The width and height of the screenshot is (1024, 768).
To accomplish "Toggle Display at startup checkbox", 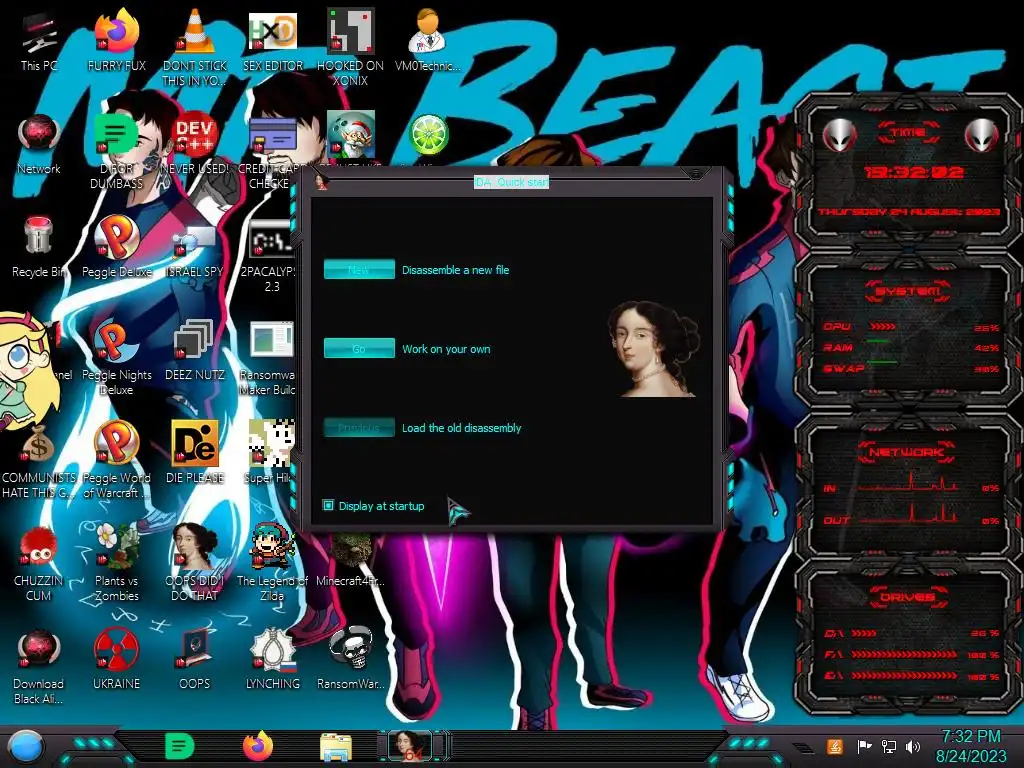I will [328, 505].
